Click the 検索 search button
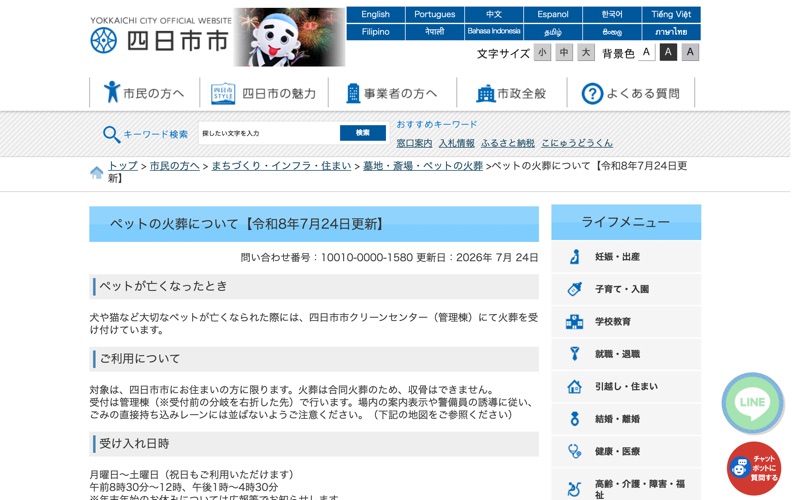Viewport: 800px width, 500px height. [x=363, y=133]
